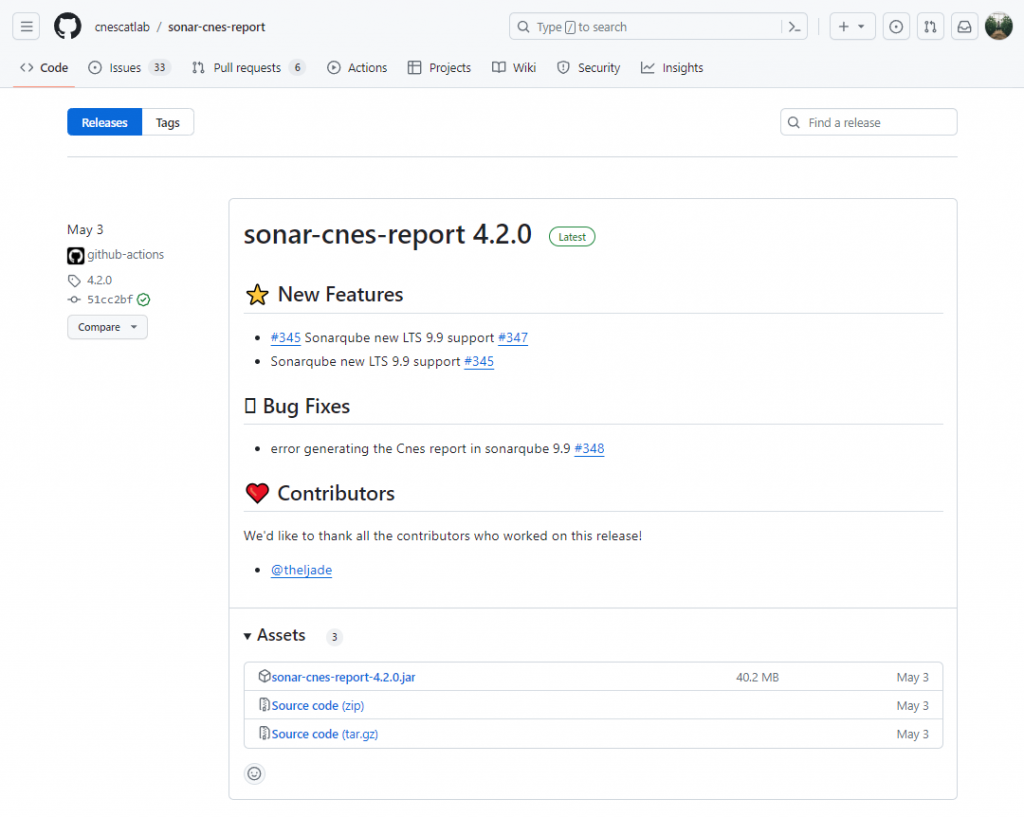Open the Wiki tab

[x=514, y=67]
